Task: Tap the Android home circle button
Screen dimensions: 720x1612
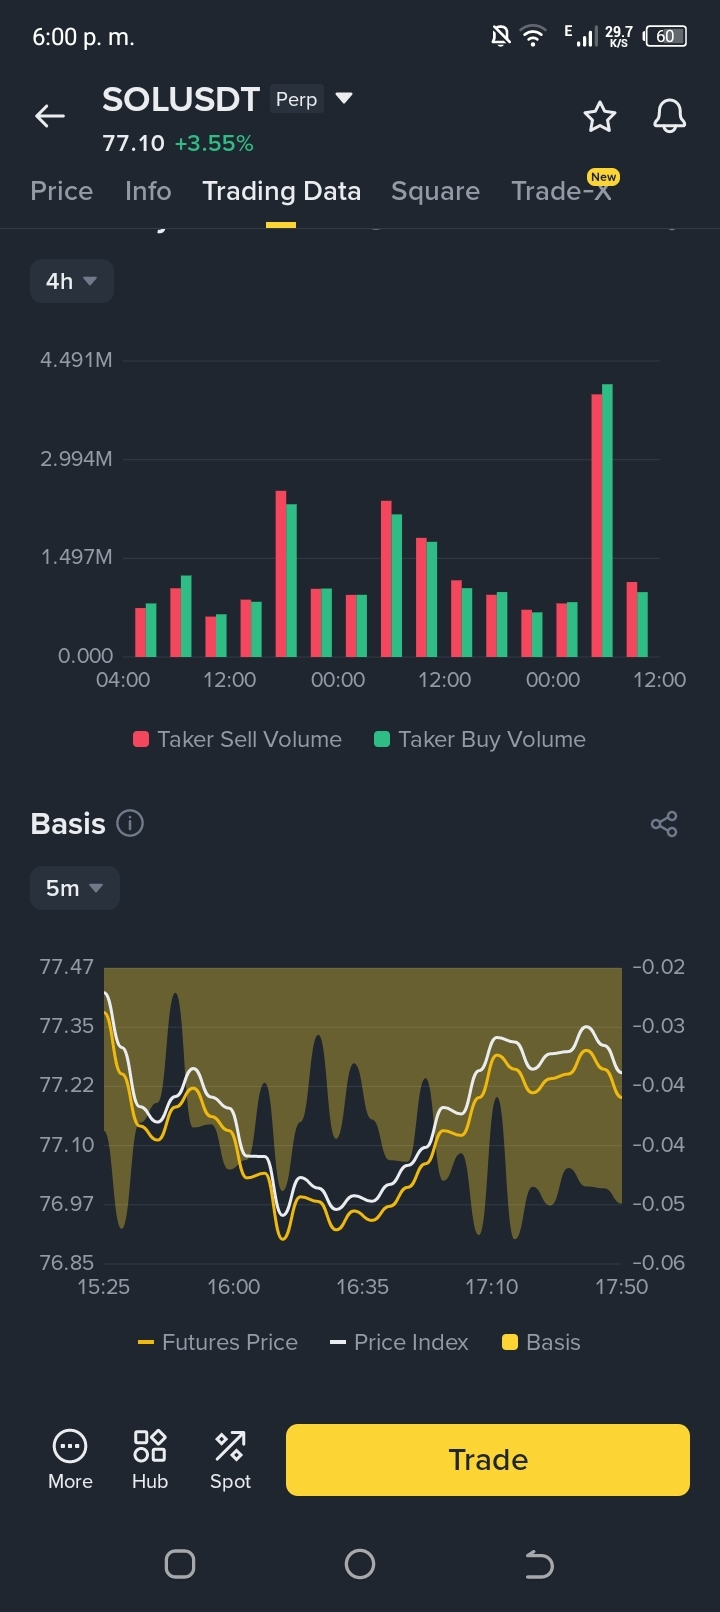Action: click(x=360, y=1564)
